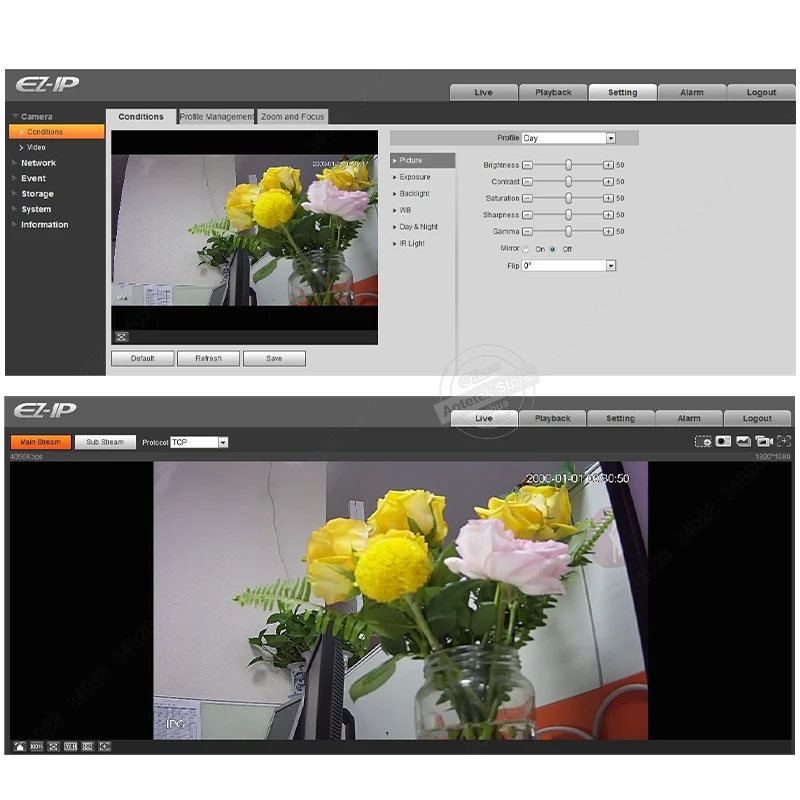Switch to Main Stream
The image size is (800, 800).
point(41,442)
